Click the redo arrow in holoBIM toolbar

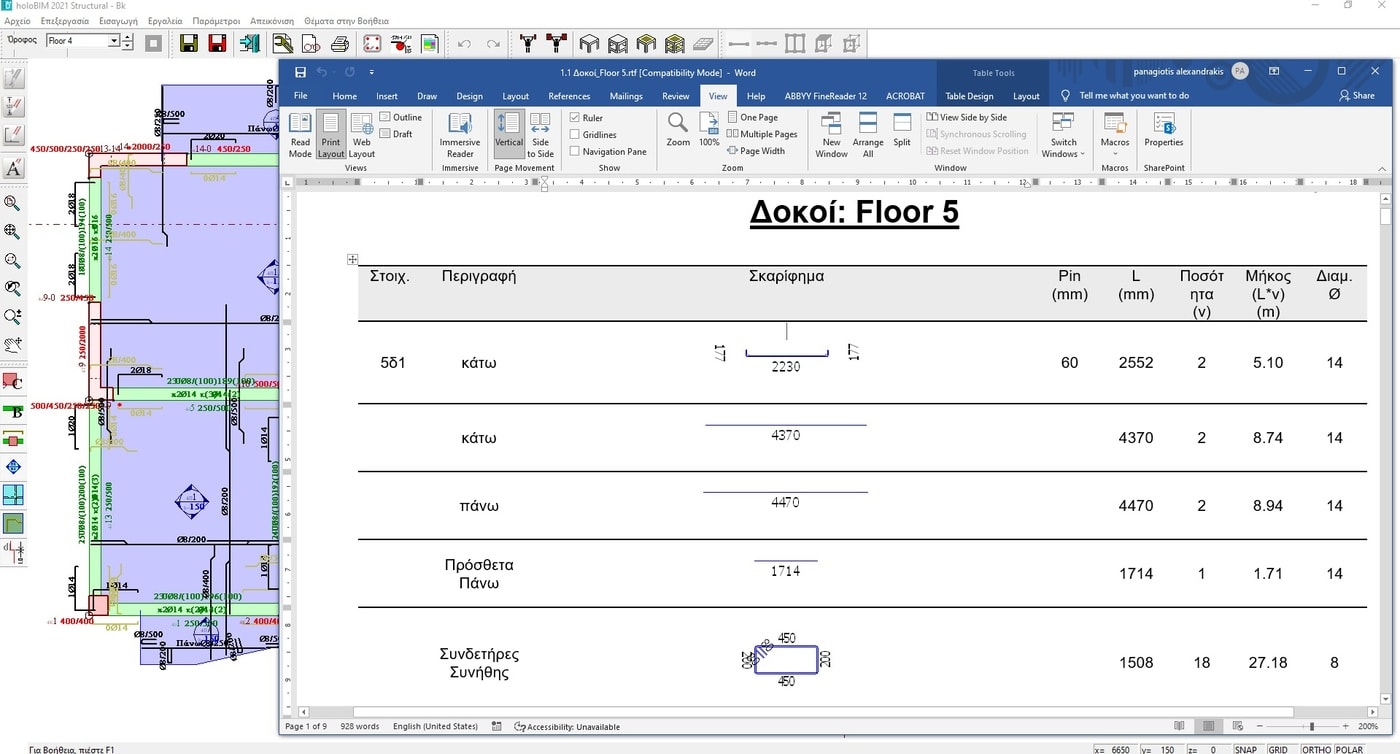pos(493,43)
